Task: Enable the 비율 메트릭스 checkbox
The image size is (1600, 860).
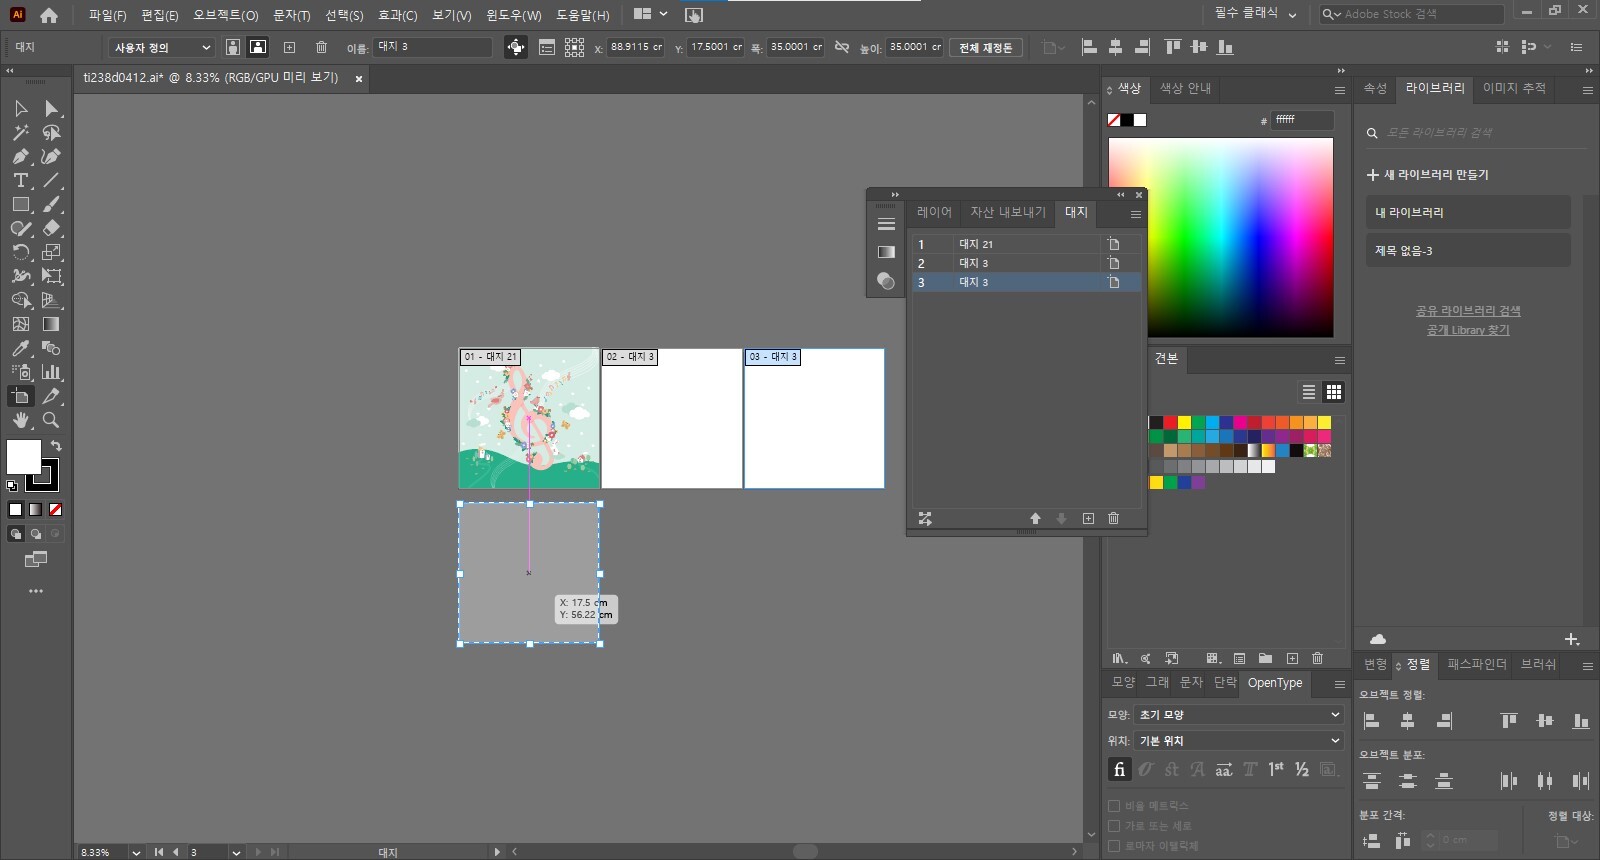Action: (1114, 806)
